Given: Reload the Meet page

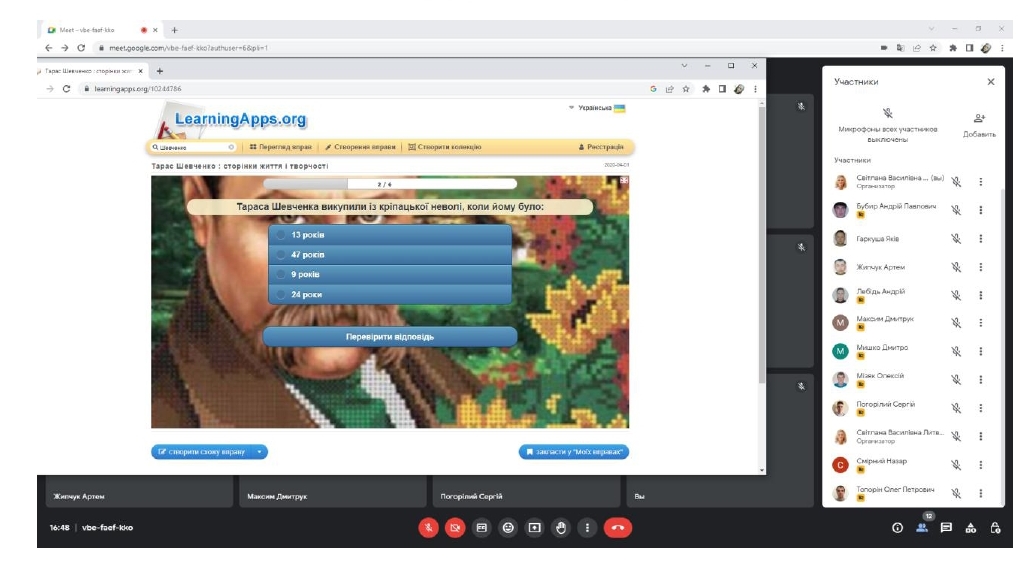Looking at the screenshot, I should click(81, 48).
